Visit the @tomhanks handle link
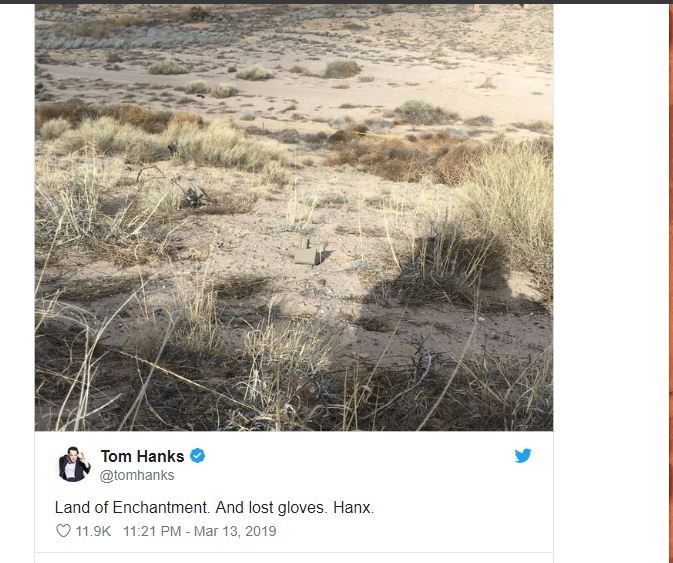 pyautogui.click(x=137, y=475)
